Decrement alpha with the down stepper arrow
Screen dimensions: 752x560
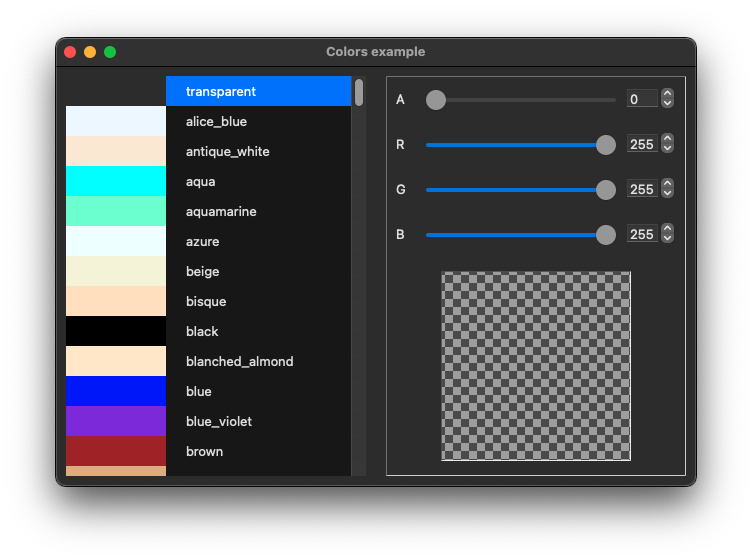pyautogui.click(x=667, y=103)
